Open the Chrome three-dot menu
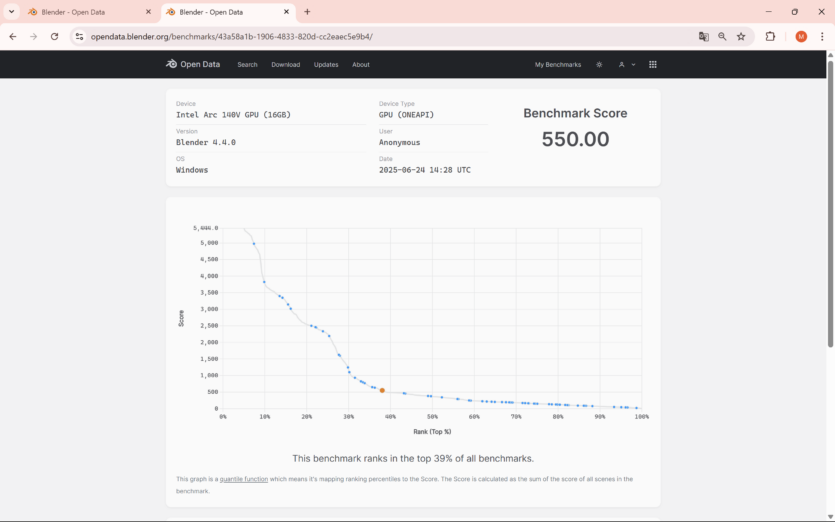The height and width of the screenshot is (522, 835). pos(822,37)
